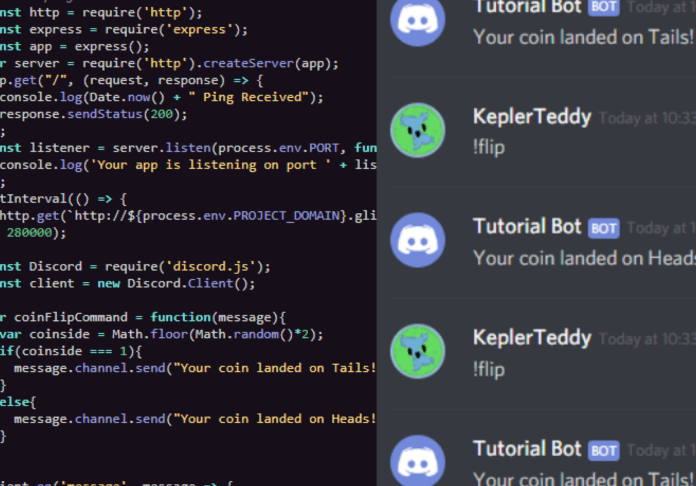This screenshot has width=696, height=486.
Task: Click the first !flip message text
Action: (489, 146)
